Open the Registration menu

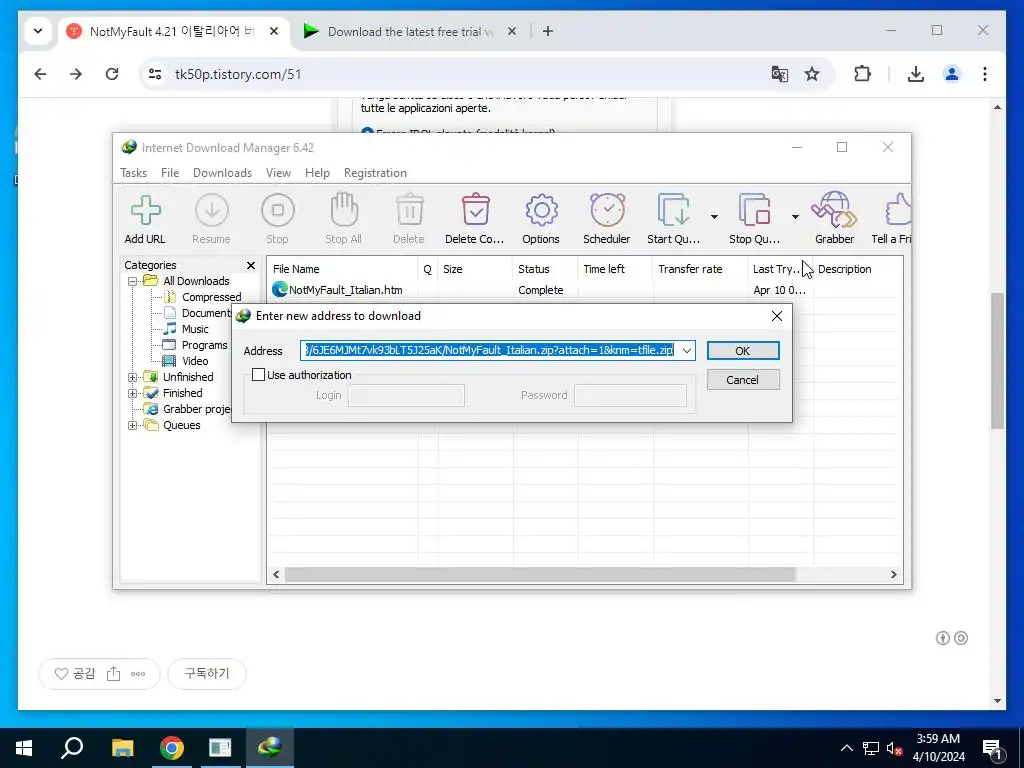376,173
